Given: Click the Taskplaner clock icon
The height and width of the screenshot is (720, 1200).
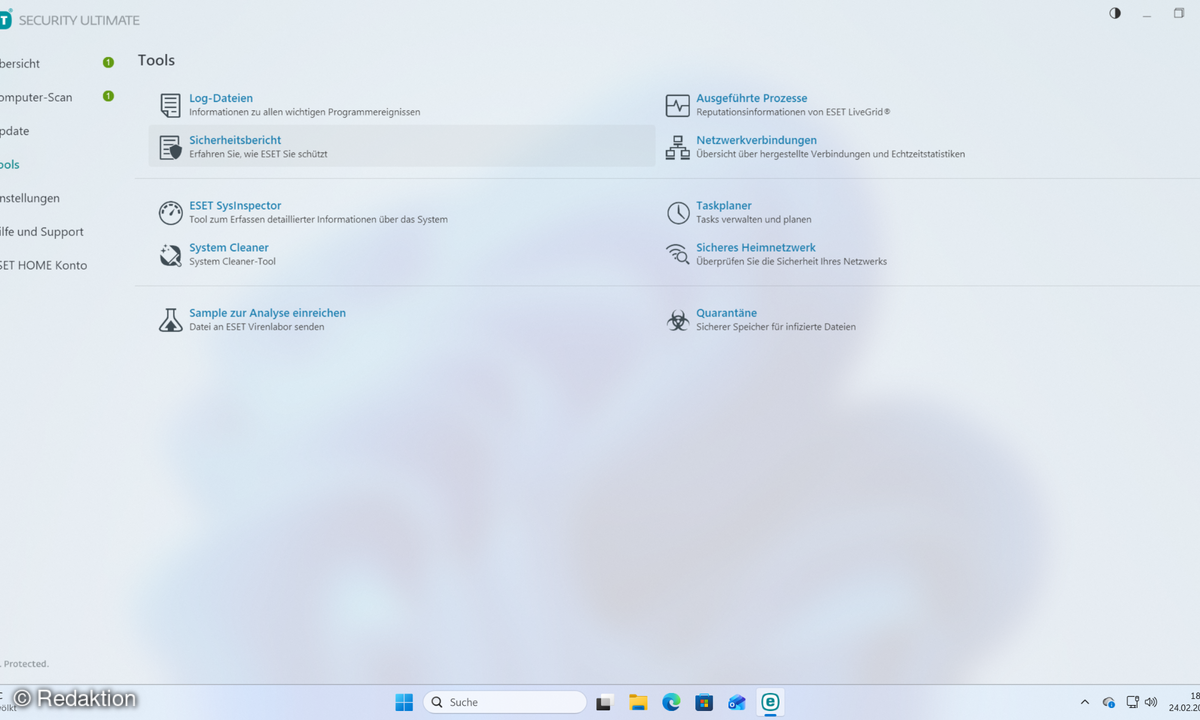Looking at the screenshot, I should coord(678,212).
